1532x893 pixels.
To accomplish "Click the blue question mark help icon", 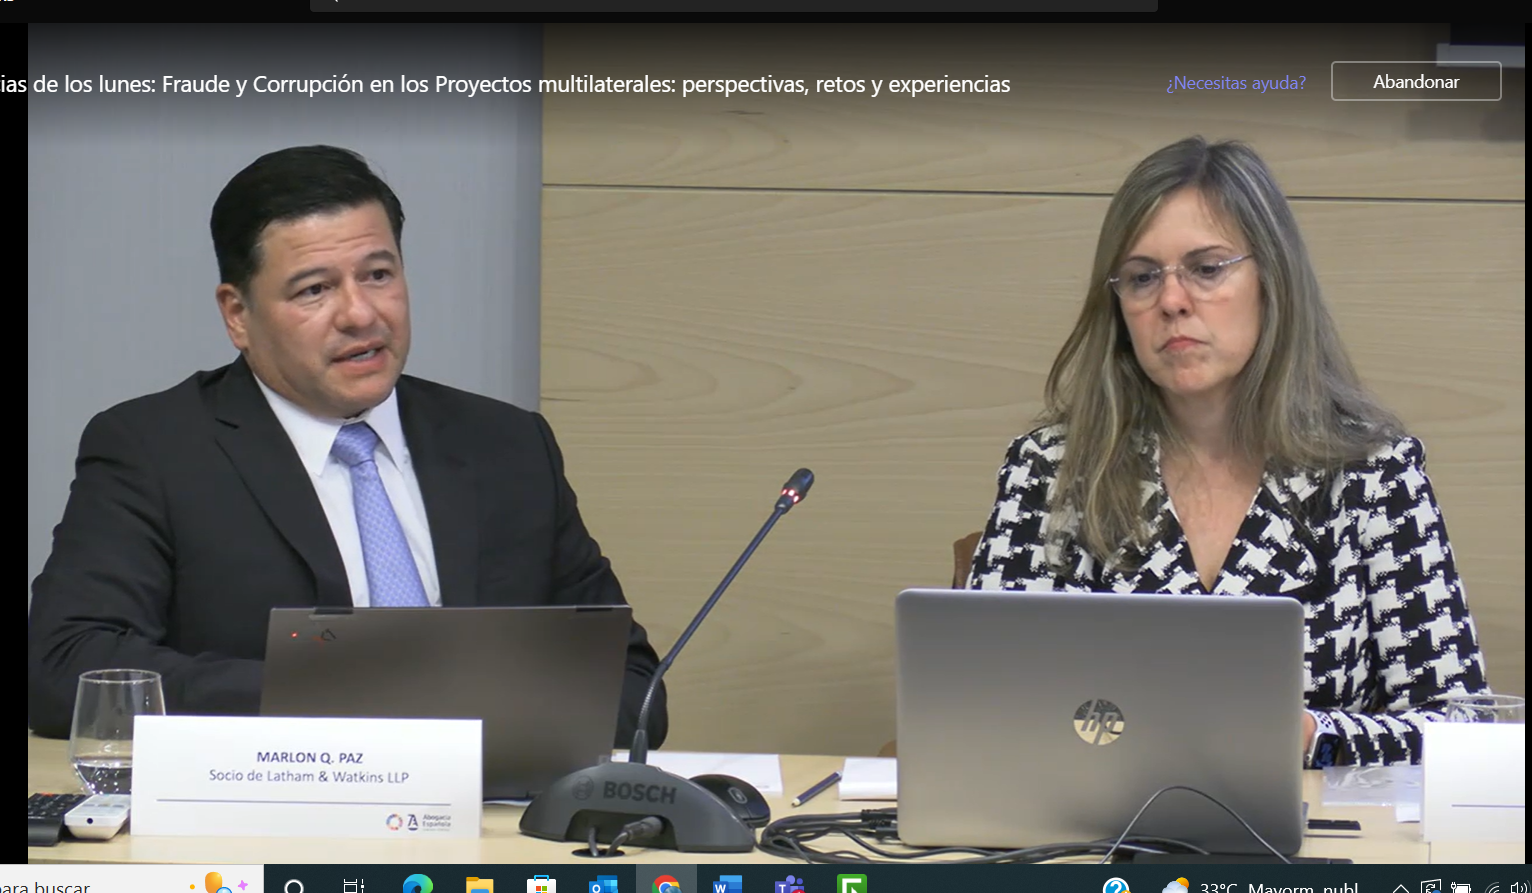I will tap(1116, 886).
